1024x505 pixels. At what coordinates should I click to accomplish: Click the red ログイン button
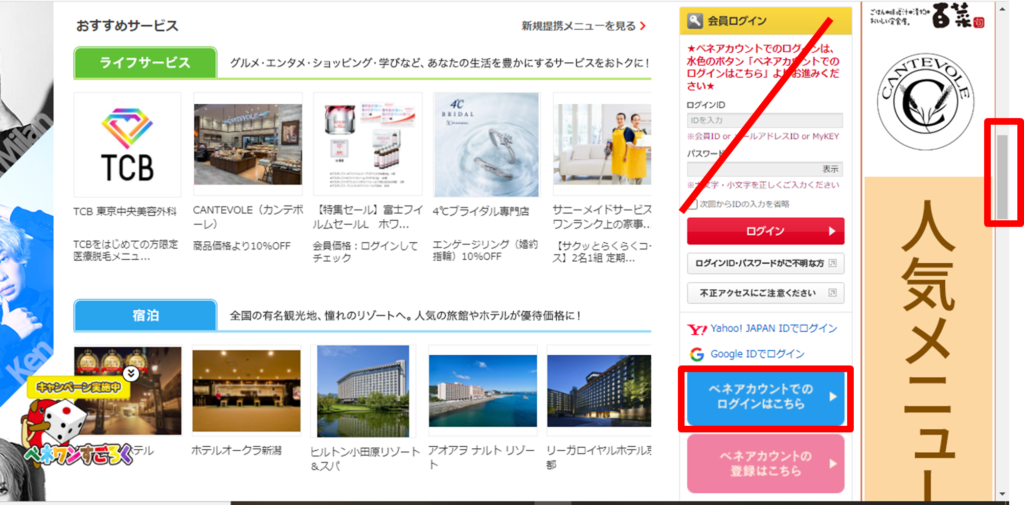click(765, 231)
